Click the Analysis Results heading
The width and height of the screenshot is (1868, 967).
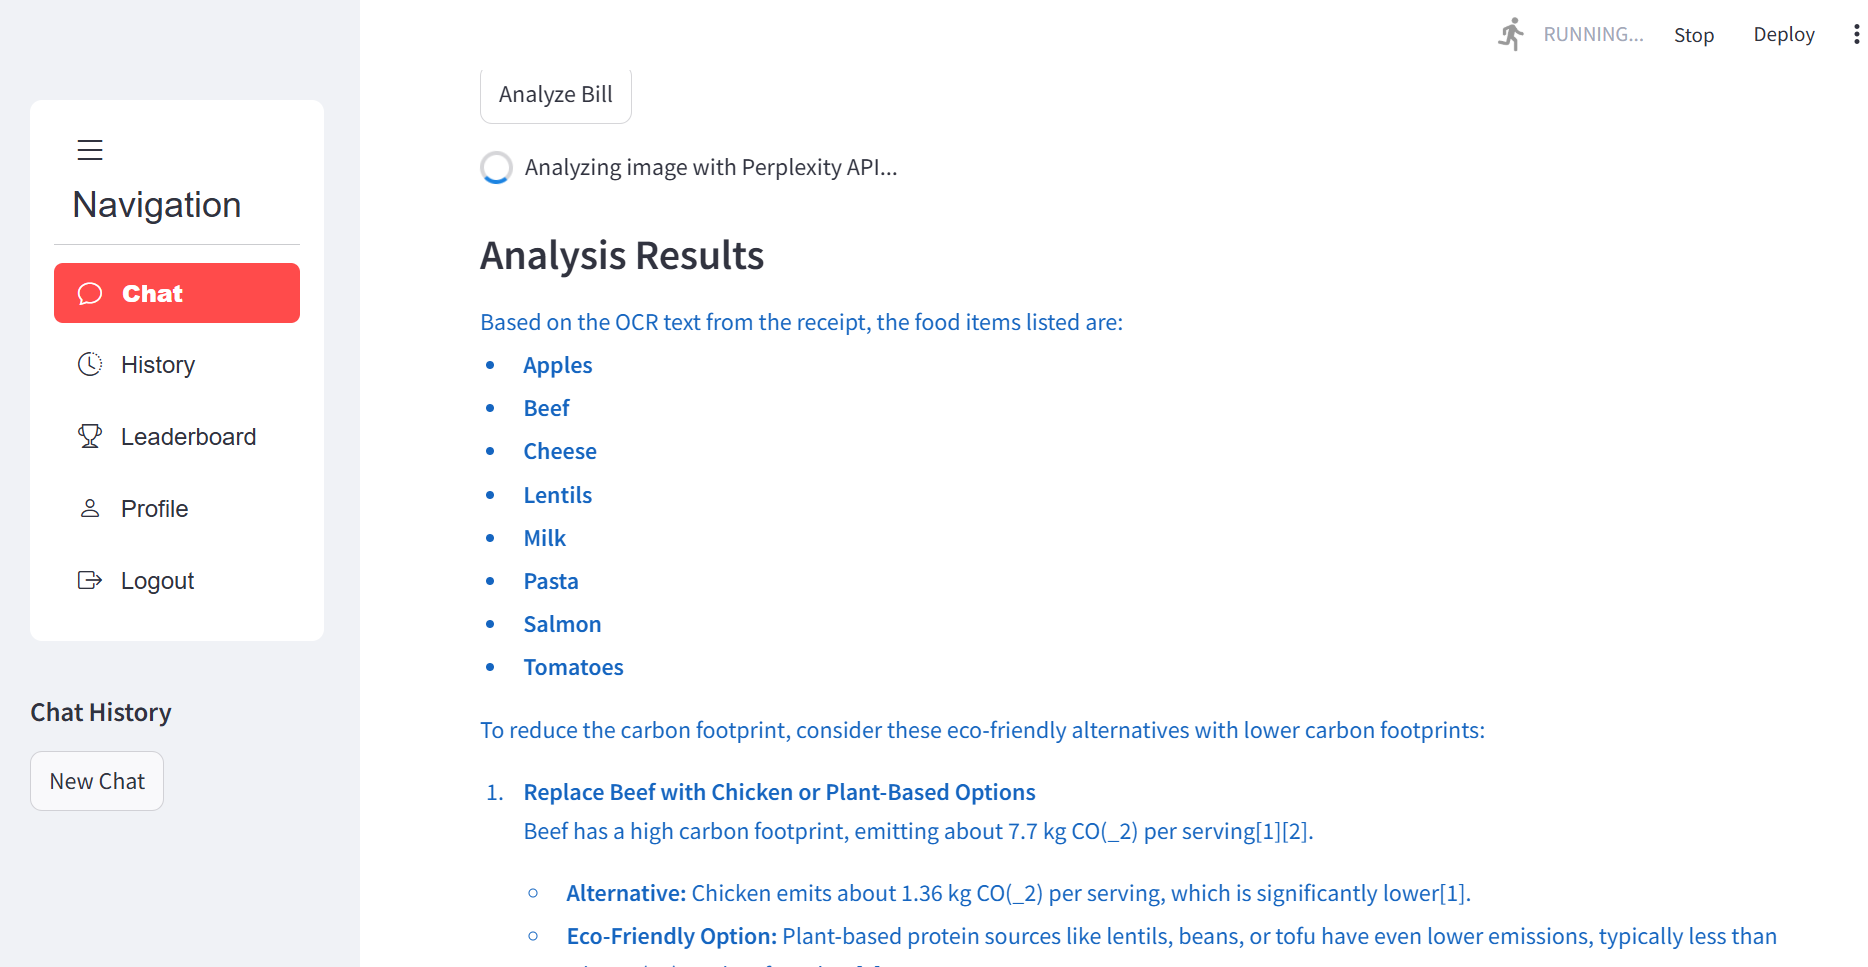click(x=622, y=256)
